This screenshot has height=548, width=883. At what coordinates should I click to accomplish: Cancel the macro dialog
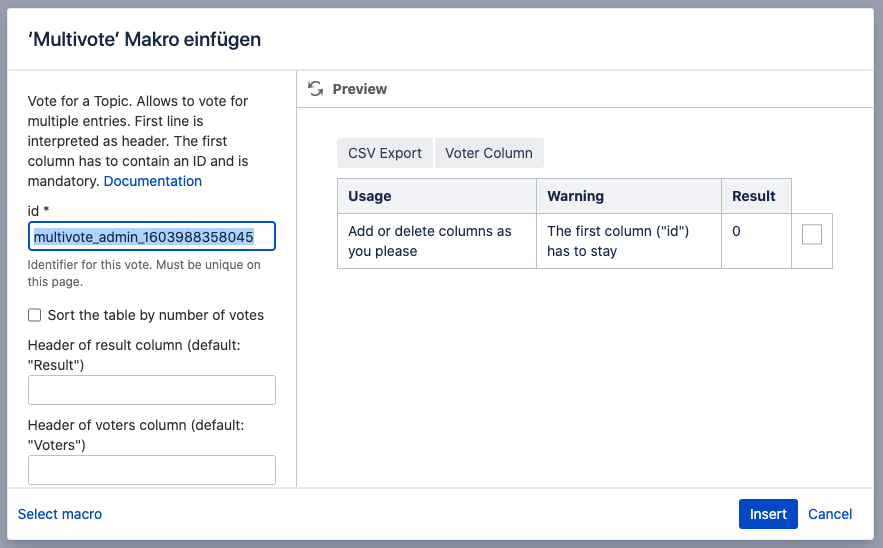(x=830, y=514)
